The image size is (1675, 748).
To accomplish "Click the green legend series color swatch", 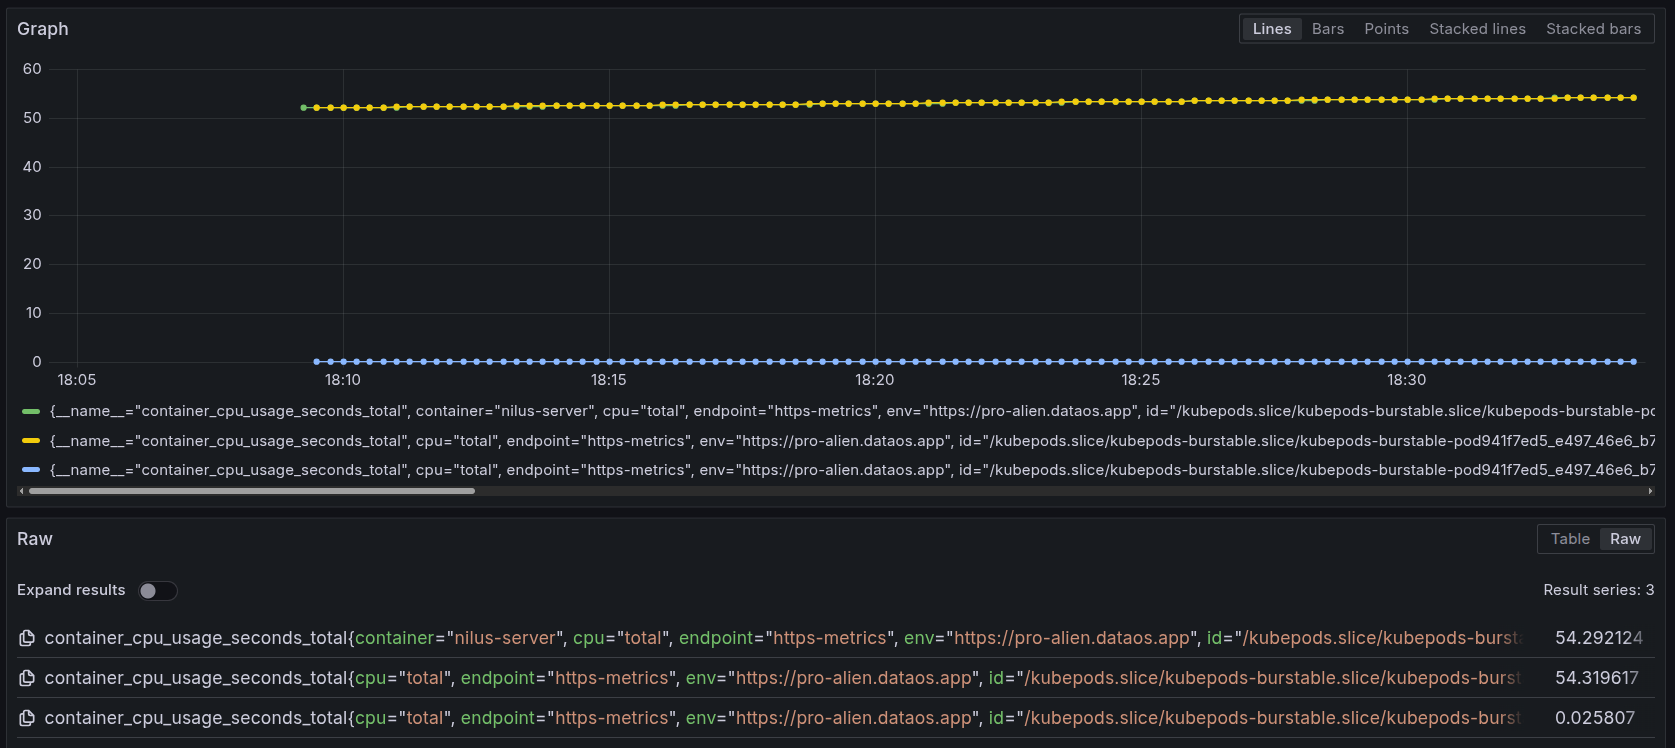I will [31, 411].
